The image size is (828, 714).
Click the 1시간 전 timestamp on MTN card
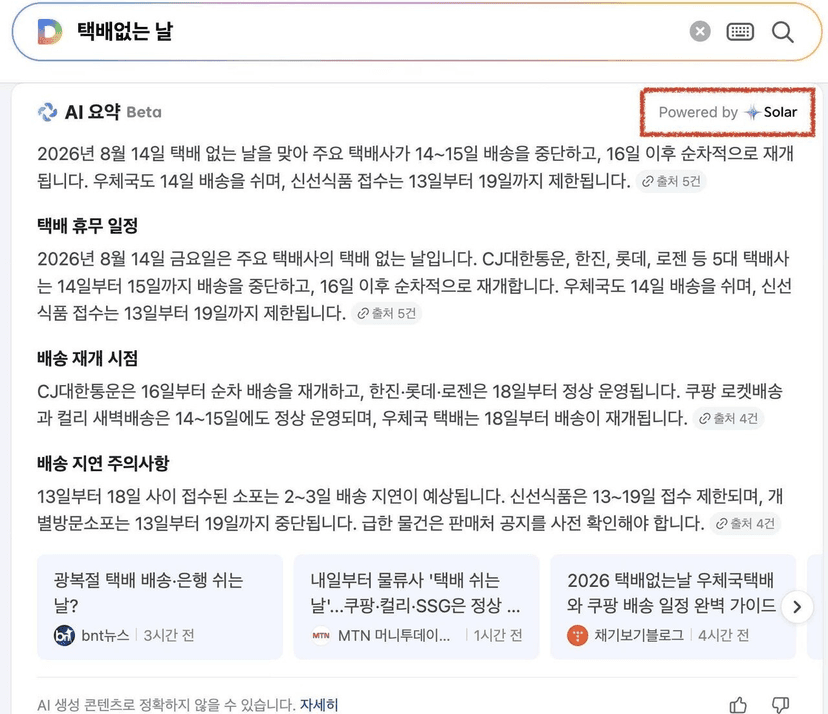pyautogui.click(x=497, y=635)
